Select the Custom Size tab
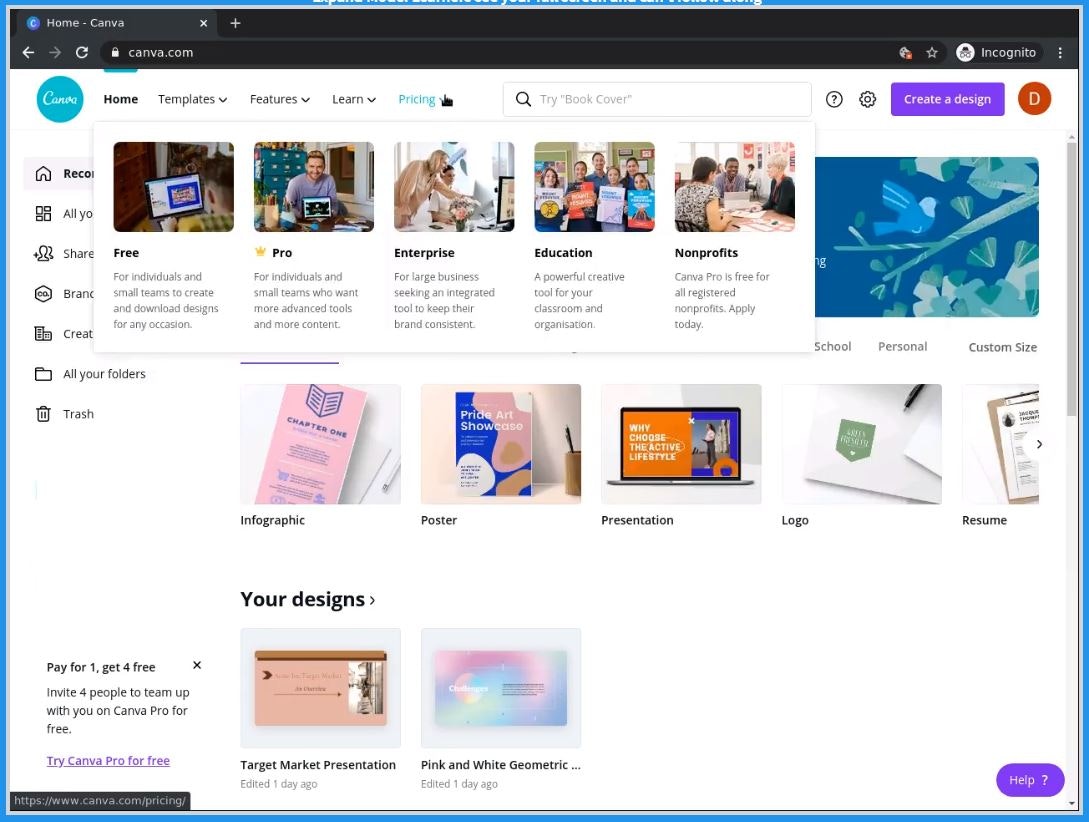Image resolution: width=1089 pixels, height=822 pixels. point(1002,347)
